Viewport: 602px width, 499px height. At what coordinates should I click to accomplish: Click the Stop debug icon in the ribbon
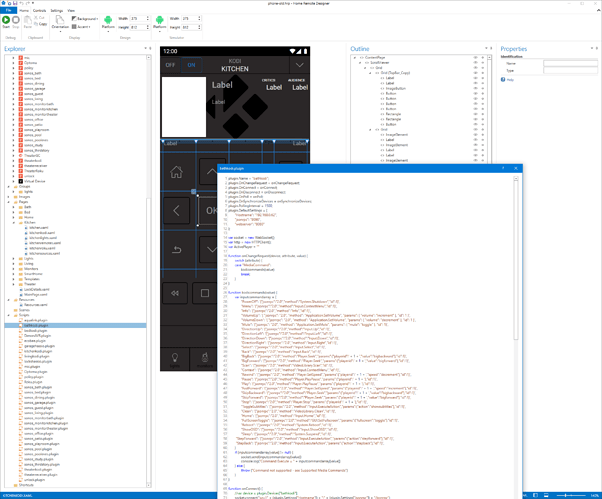(x=16, y=20)
